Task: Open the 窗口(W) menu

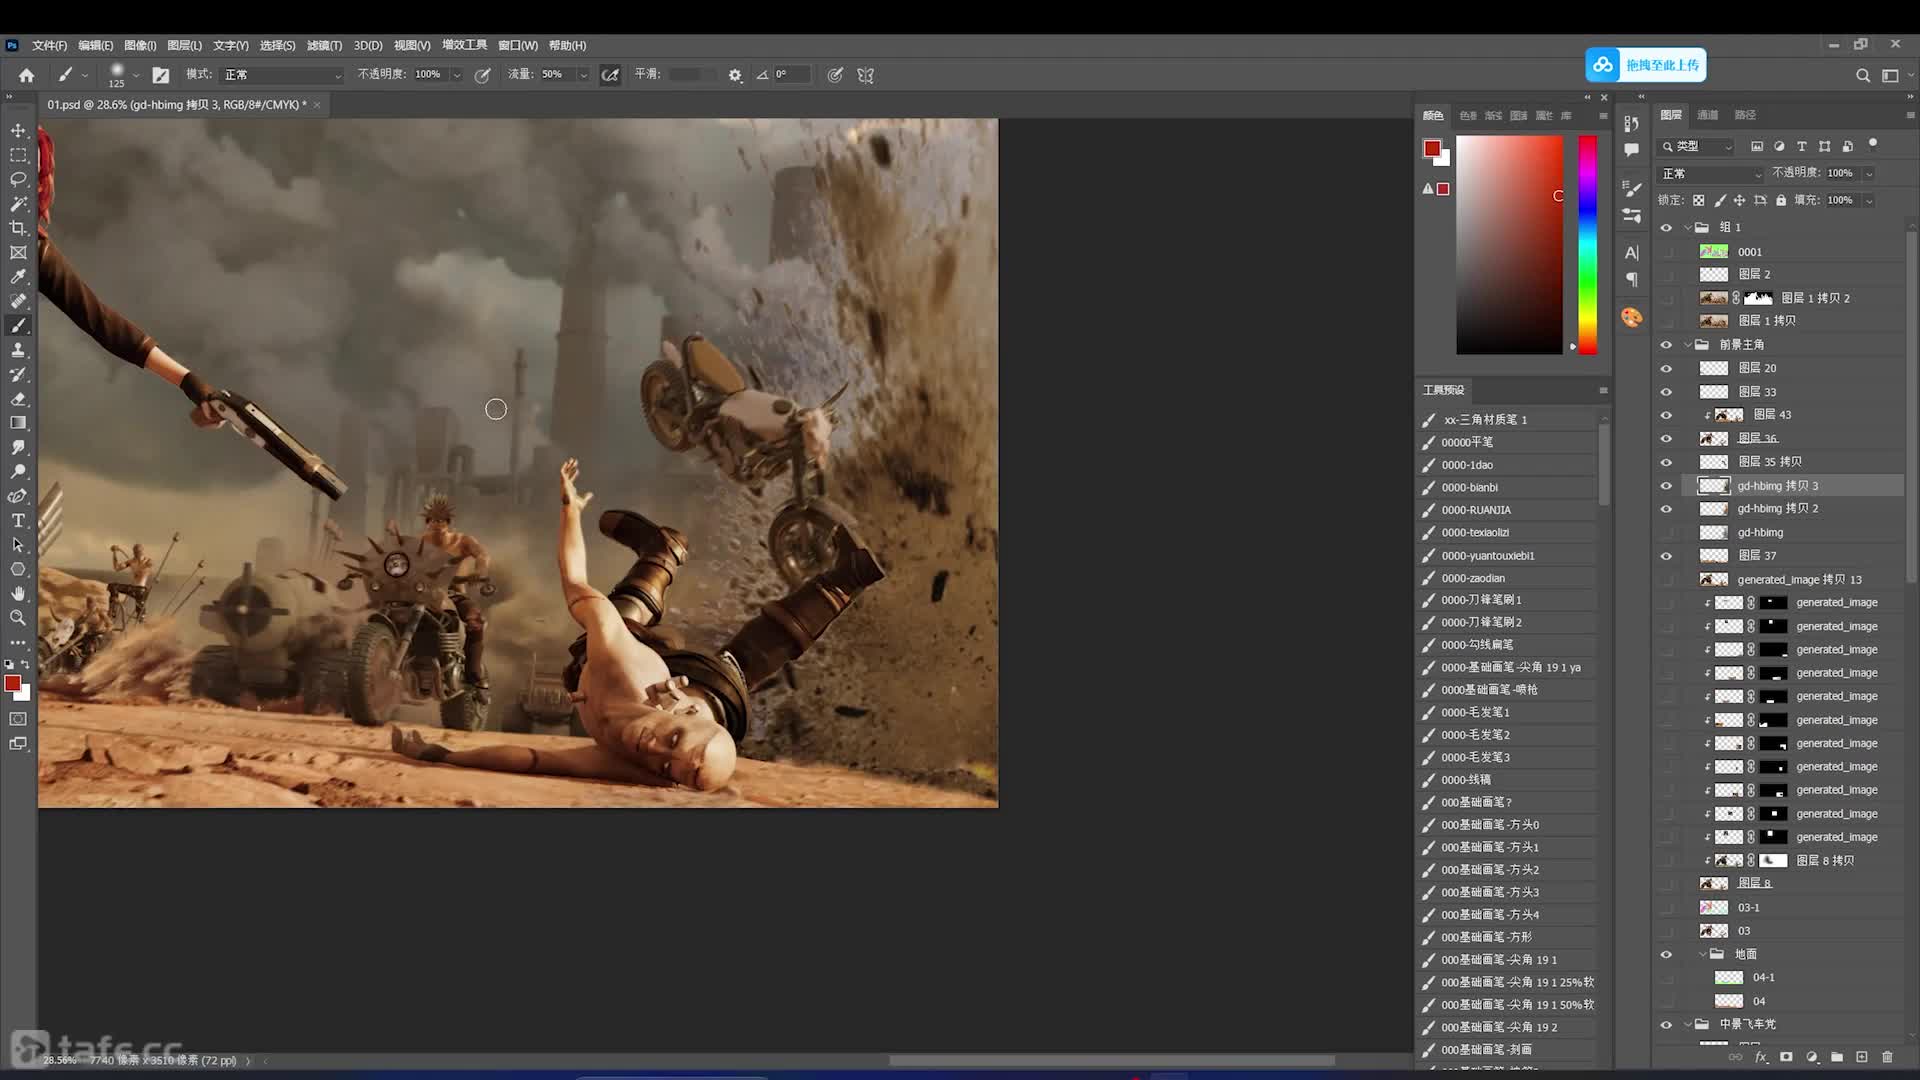Action: tap(518, 45)
